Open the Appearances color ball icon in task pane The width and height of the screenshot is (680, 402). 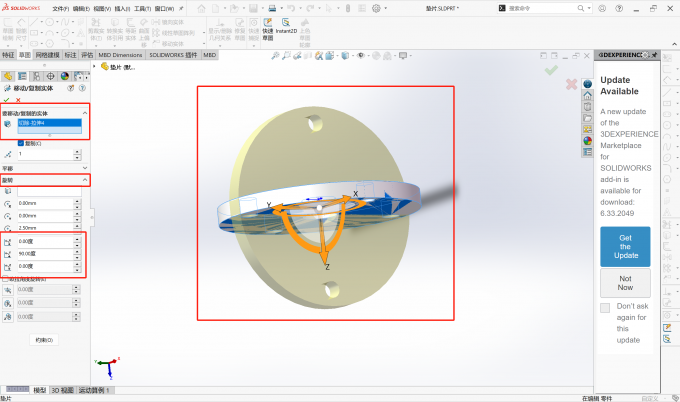click(x=588, y=141)
